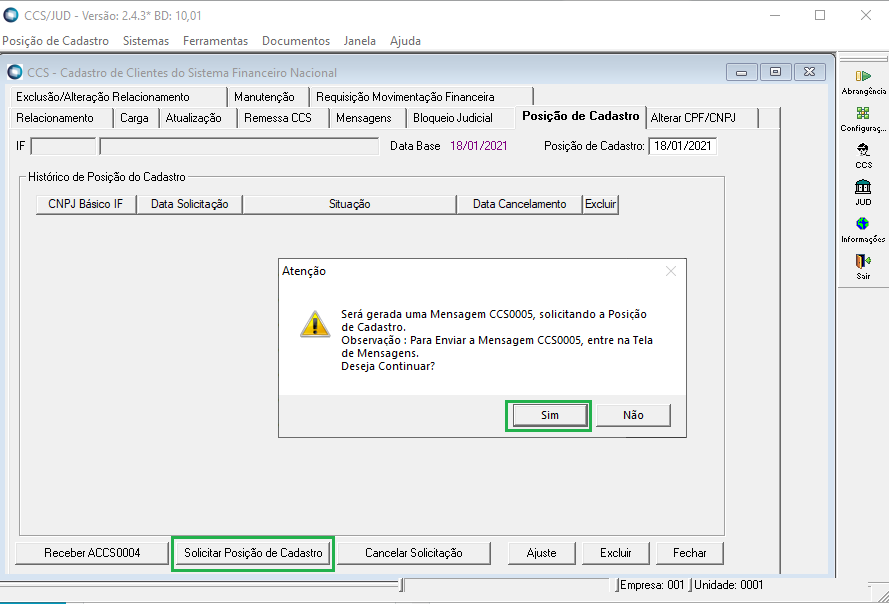889x604 pixels.
Task: Open the Abrangência sidebar icon
Action: pyautogui.click(x=863, y=82)
